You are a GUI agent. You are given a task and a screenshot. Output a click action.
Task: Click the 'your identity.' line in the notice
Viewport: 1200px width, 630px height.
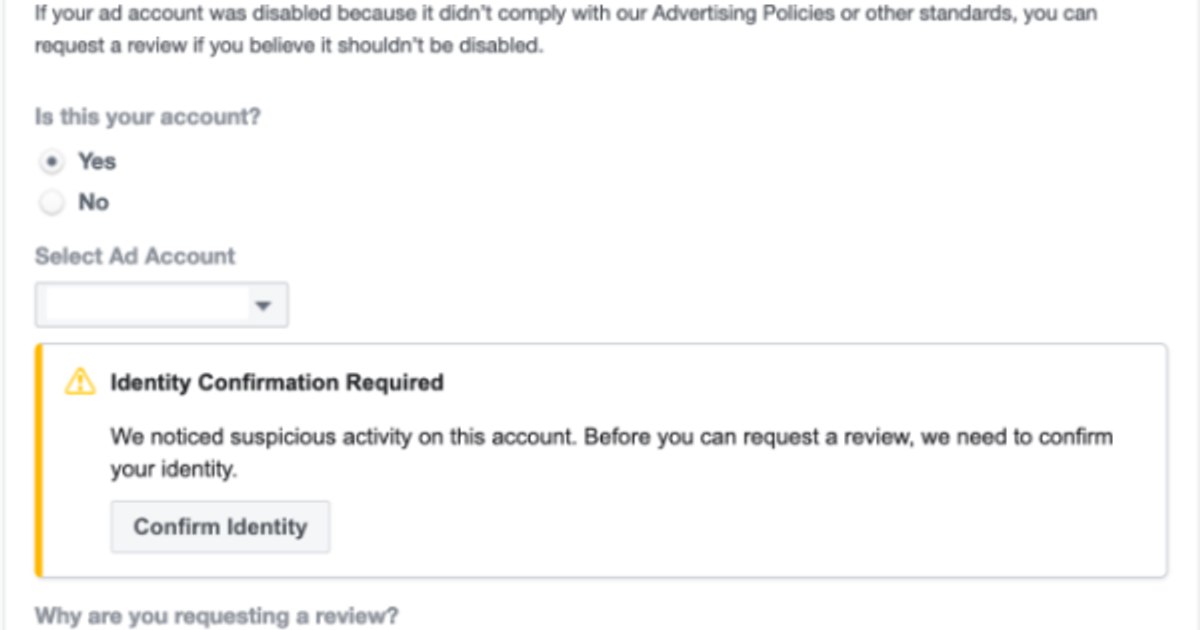(x=174, y=470)
